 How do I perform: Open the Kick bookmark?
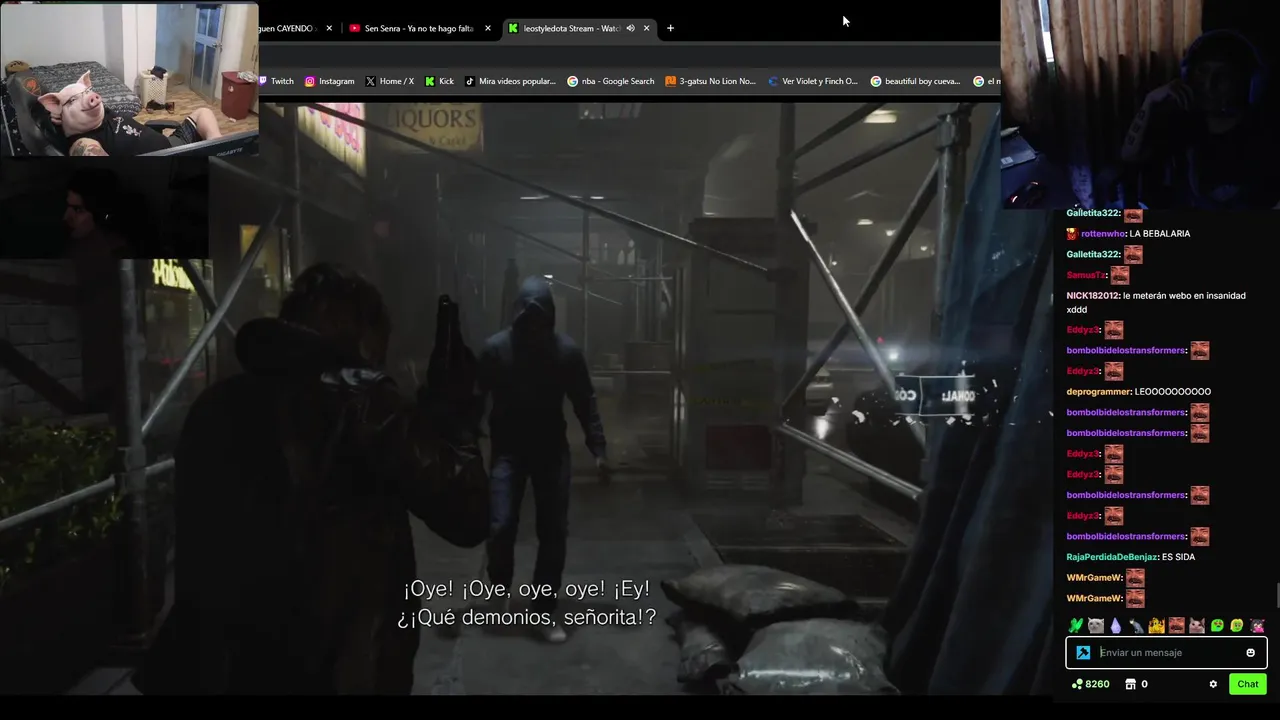439,81
